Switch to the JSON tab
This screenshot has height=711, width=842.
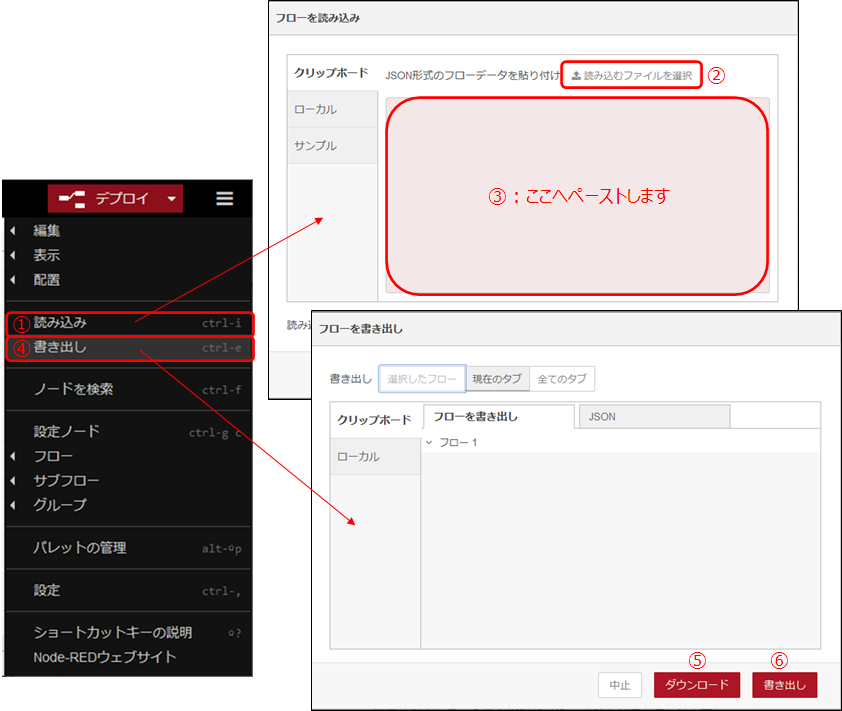click(652, 416)
